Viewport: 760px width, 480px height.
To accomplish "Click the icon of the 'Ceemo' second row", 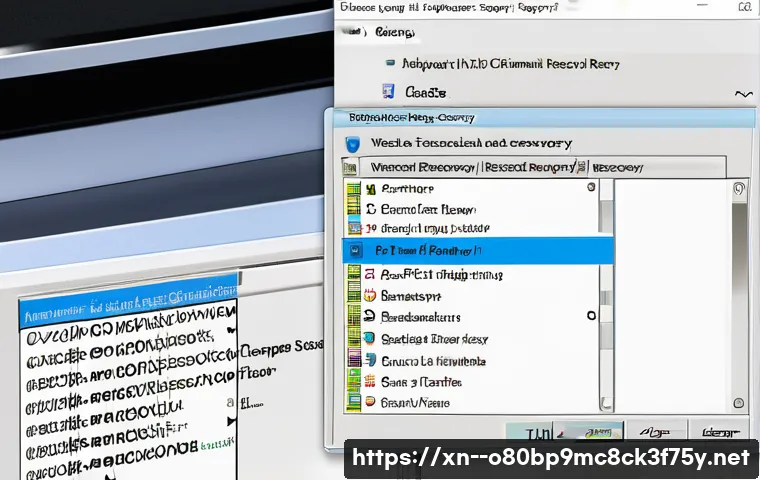I will [371, 209].
